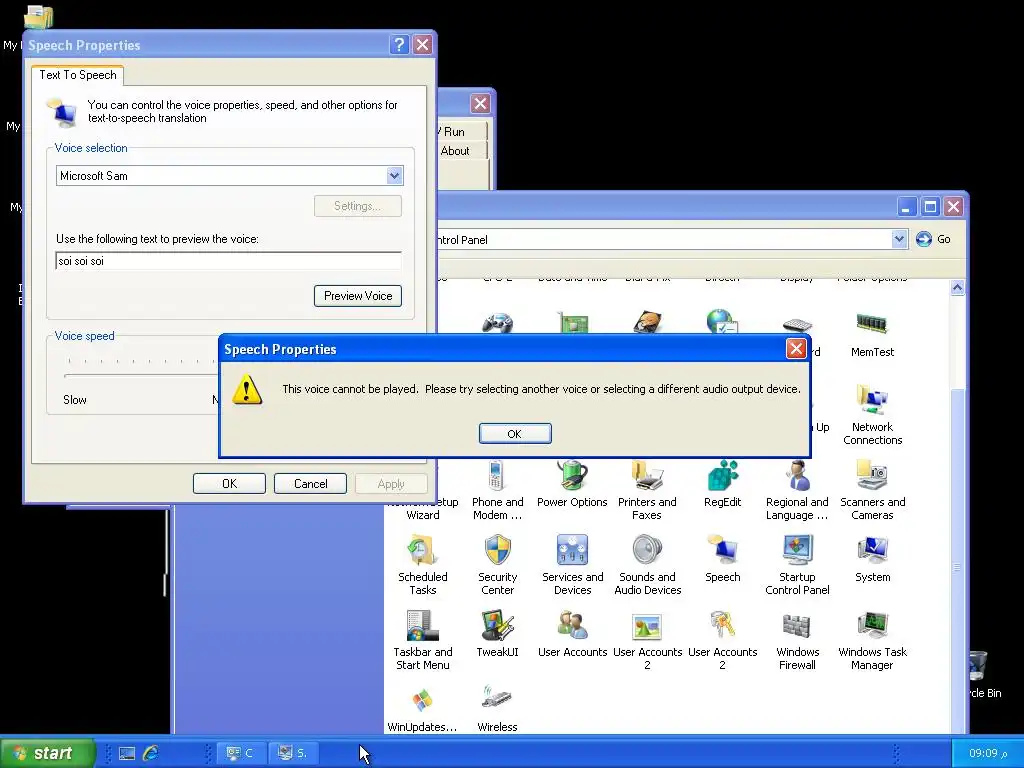Screen dimensions: 1024x768
Task: Click the taskbar clock showing 09:09
Action: [x=987, y=753]
